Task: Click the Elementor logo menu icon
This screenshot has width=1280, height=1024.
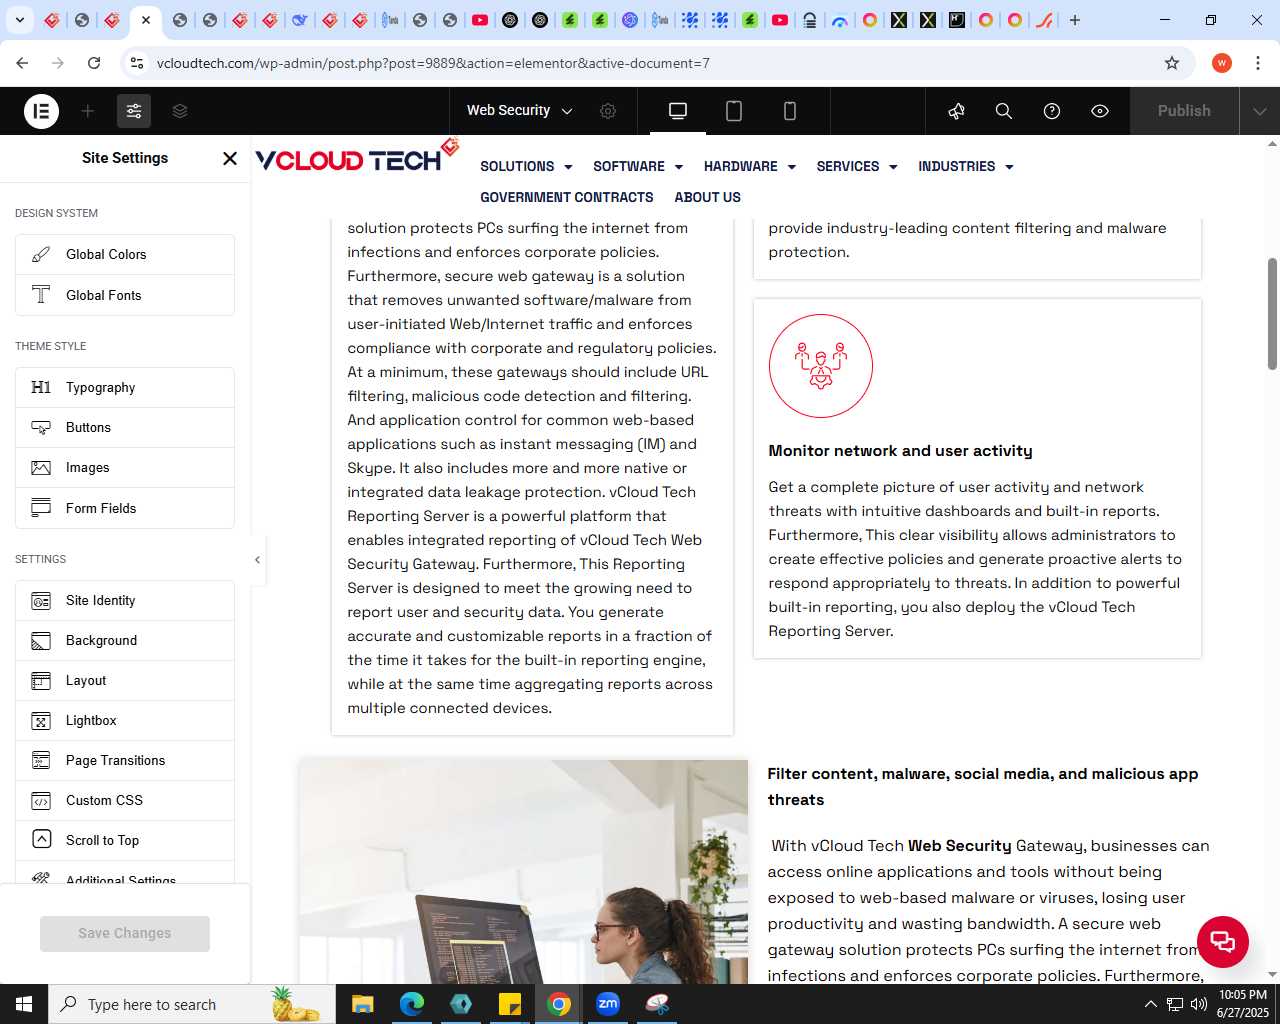Action: [x=41, y=111]
